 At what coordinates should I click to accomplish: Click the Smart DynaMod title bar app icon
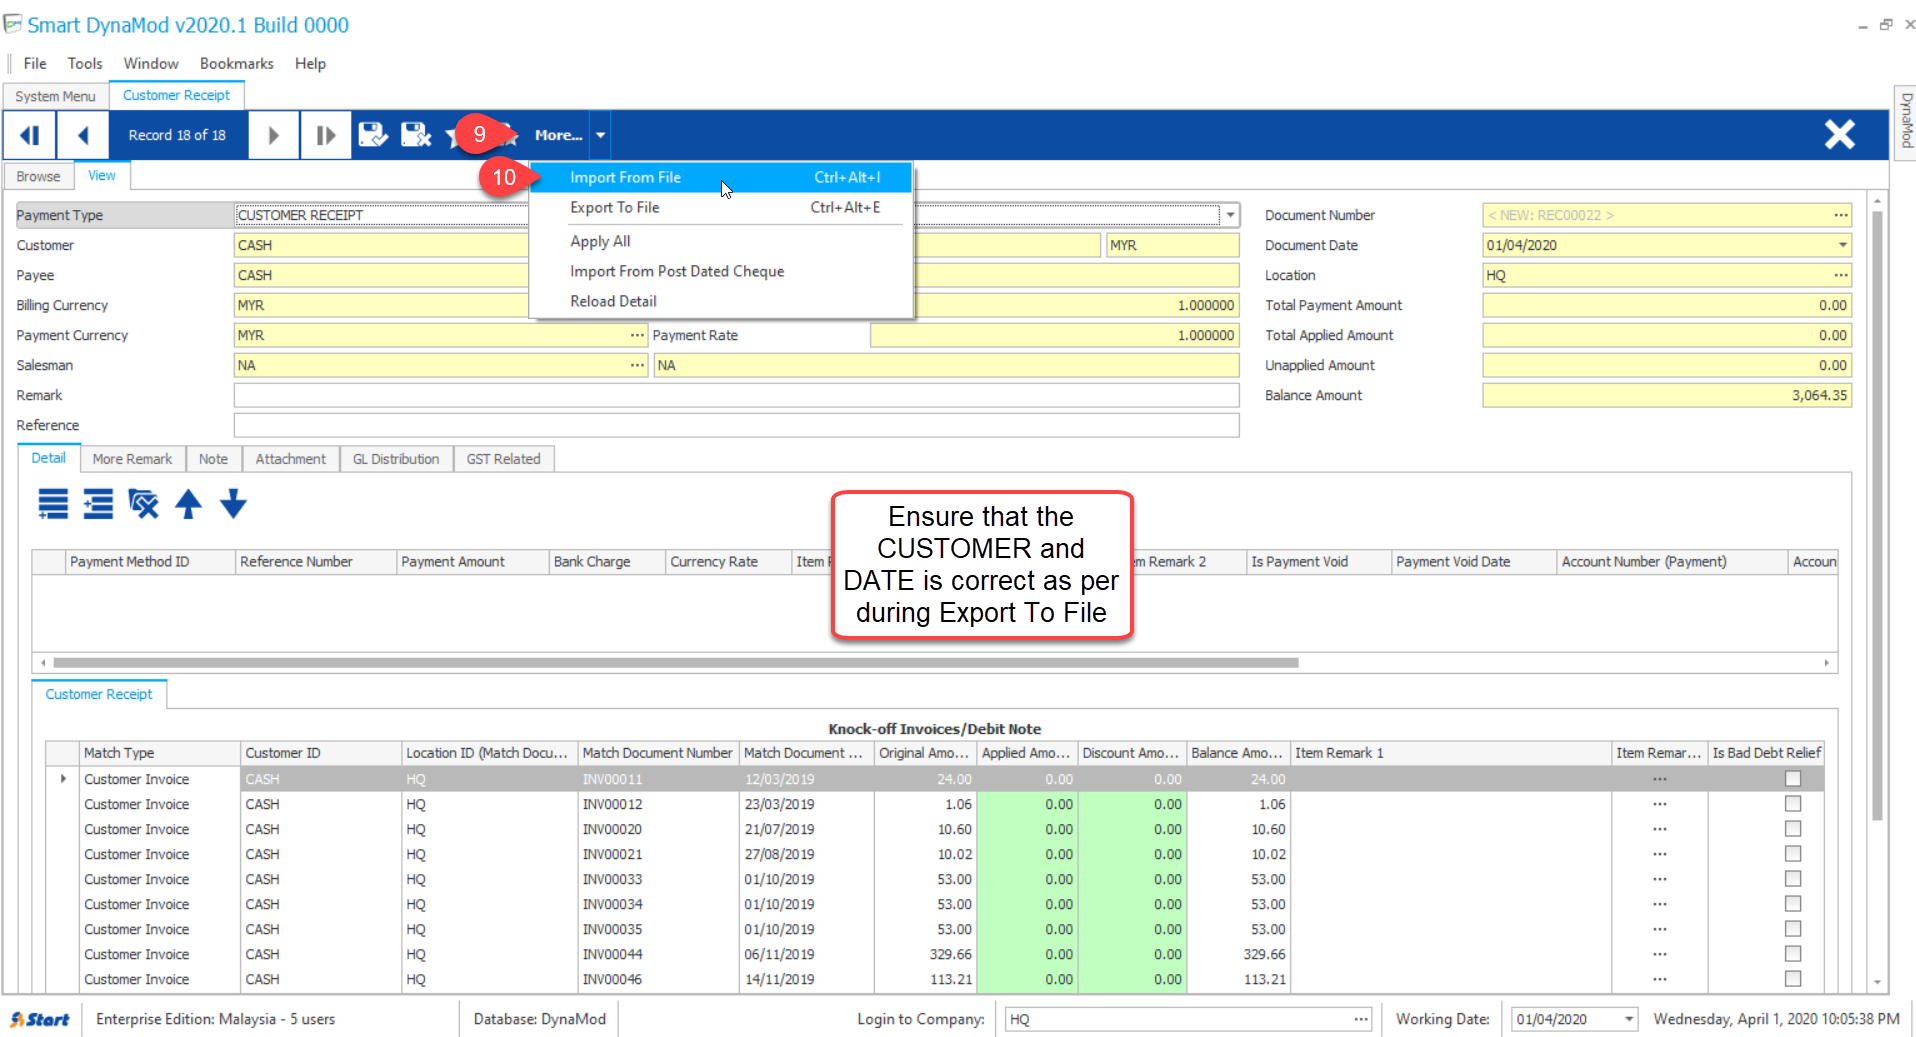point(13,24)
